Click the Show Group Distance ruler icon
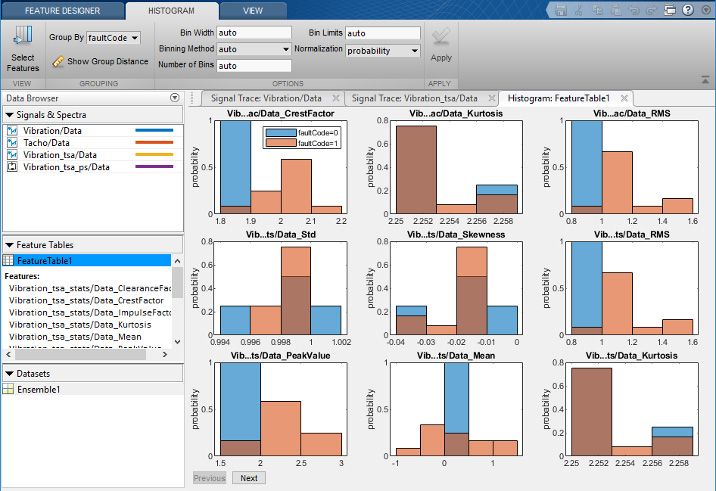Screen dimensions: 716x491 click(x=58, y=62)
